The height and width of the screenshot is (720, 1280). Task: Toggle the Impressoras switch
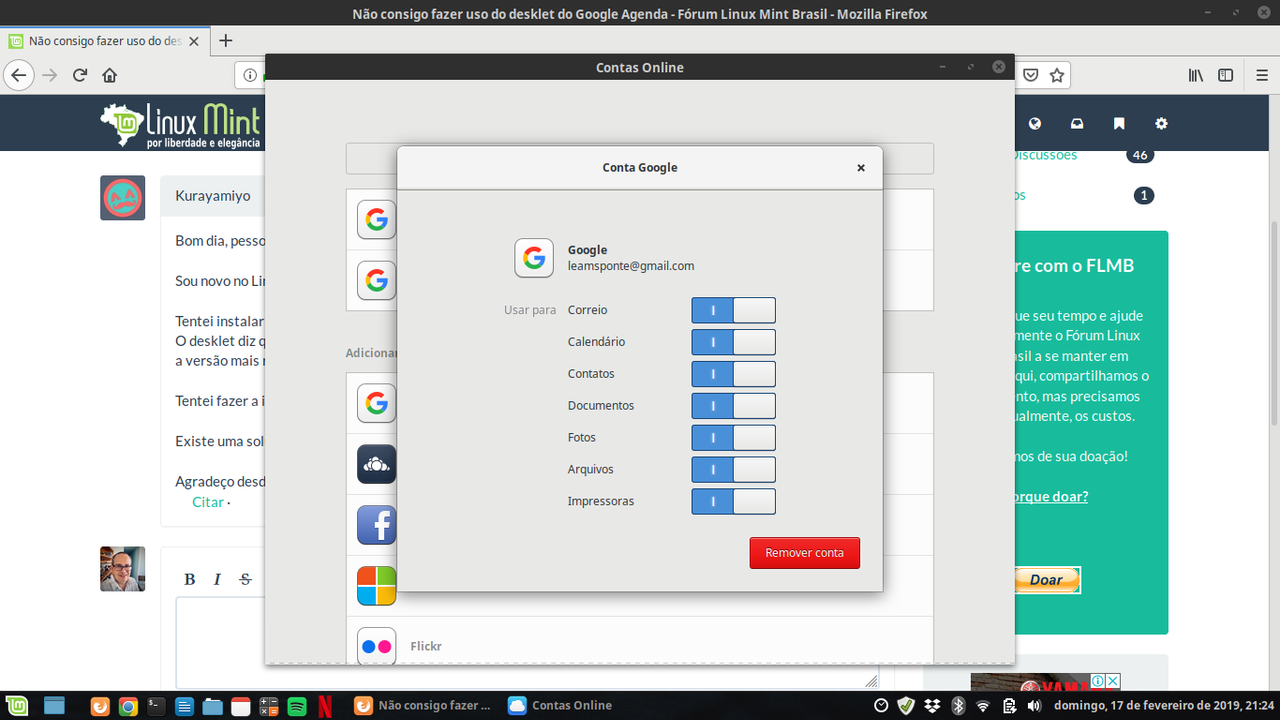[x=733, y=502]
